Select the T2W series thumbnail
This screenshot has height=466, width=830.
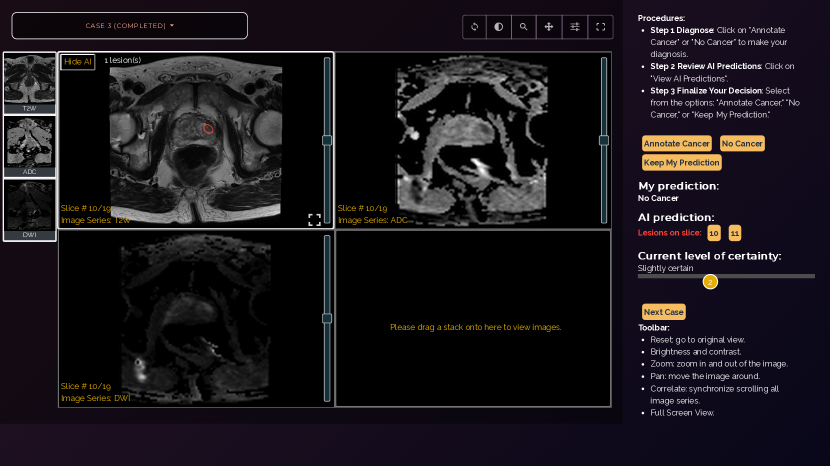click(x=30, y=82)
